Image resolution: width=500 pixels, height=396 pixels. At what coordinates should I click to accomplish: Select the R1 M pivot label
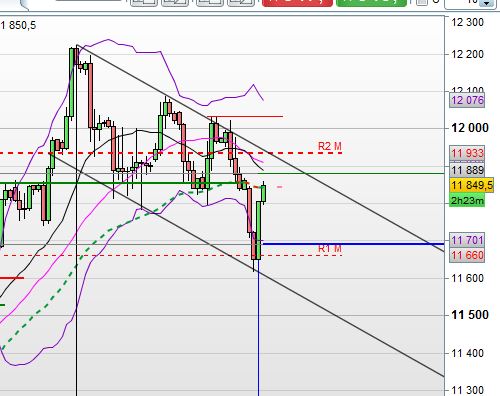330,248
